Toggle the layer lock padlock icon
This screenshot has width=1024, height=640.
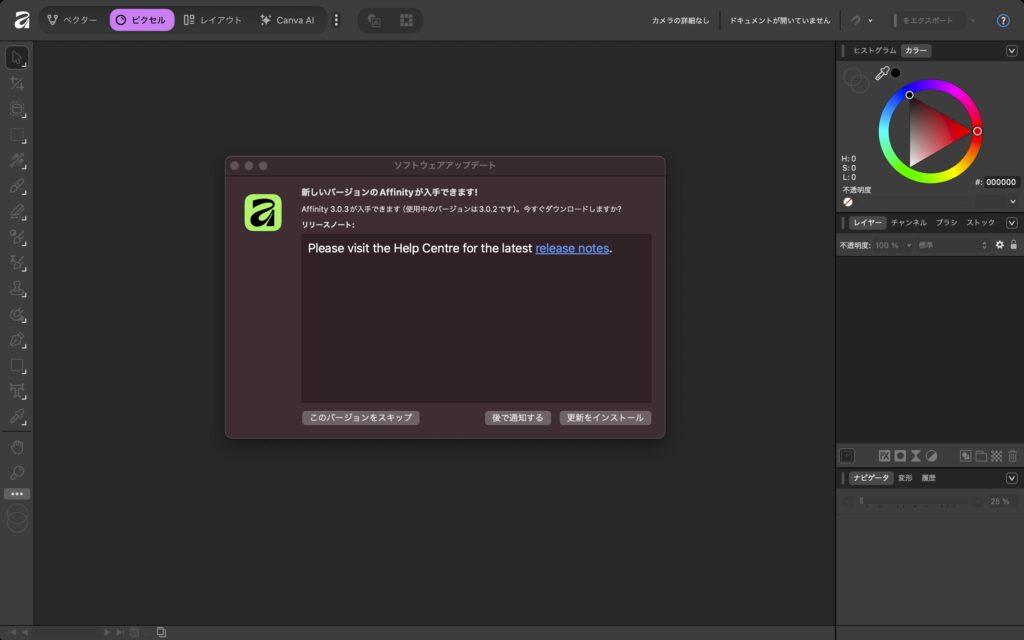[x=1013, y=245]
